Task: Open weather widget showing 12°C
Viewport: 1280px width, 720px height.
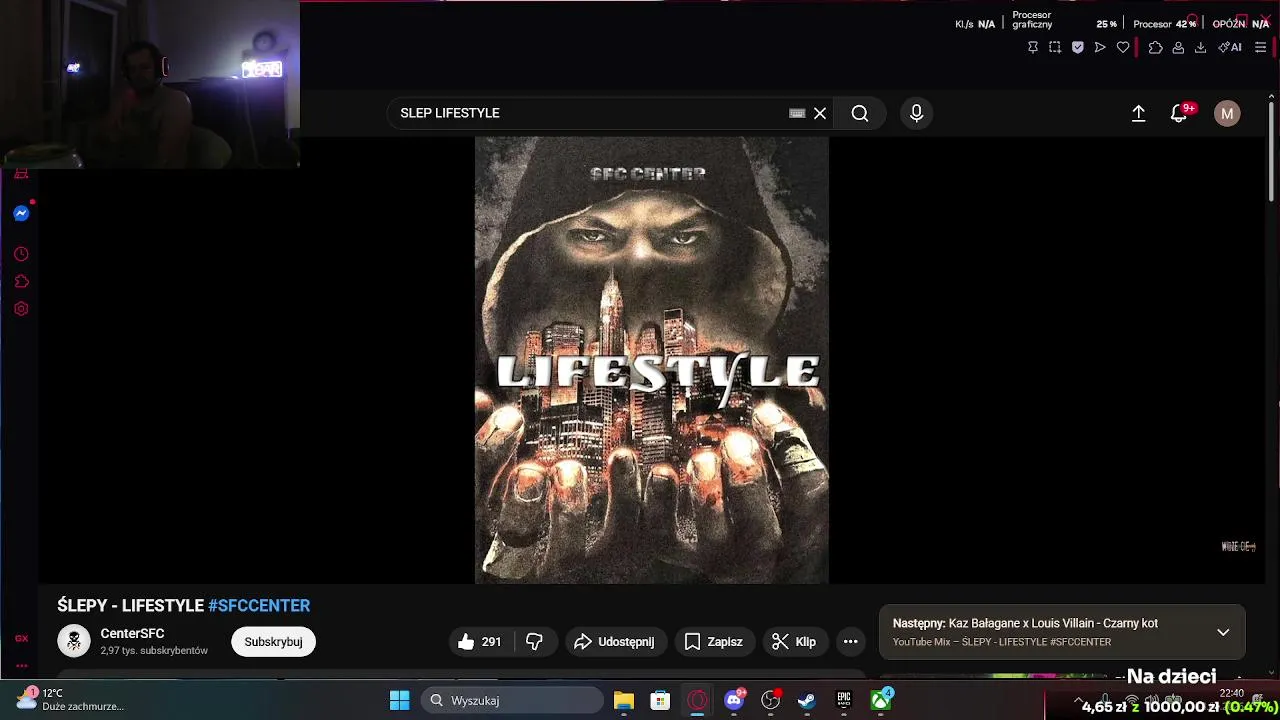Action: pyautogui.click(x=70, y=700)
